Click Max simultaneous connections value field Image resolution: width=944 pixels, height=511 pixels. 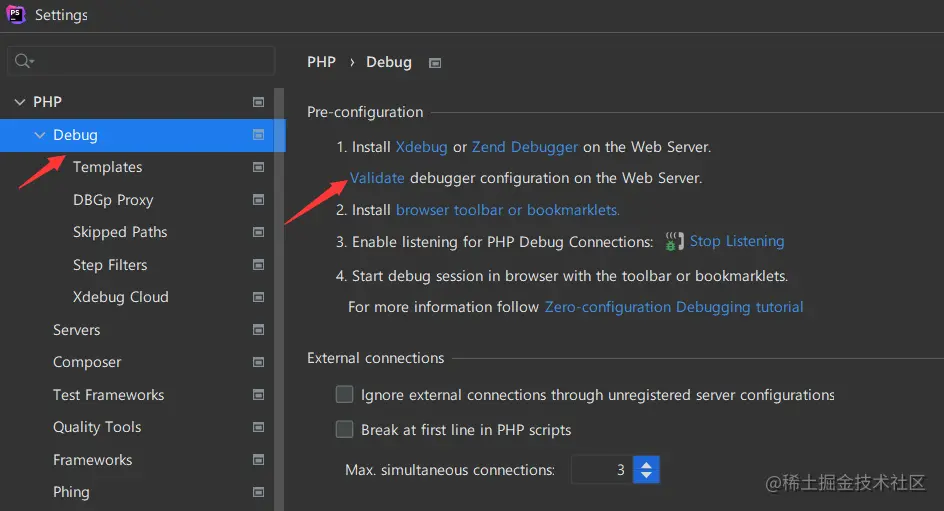[601, 469]
